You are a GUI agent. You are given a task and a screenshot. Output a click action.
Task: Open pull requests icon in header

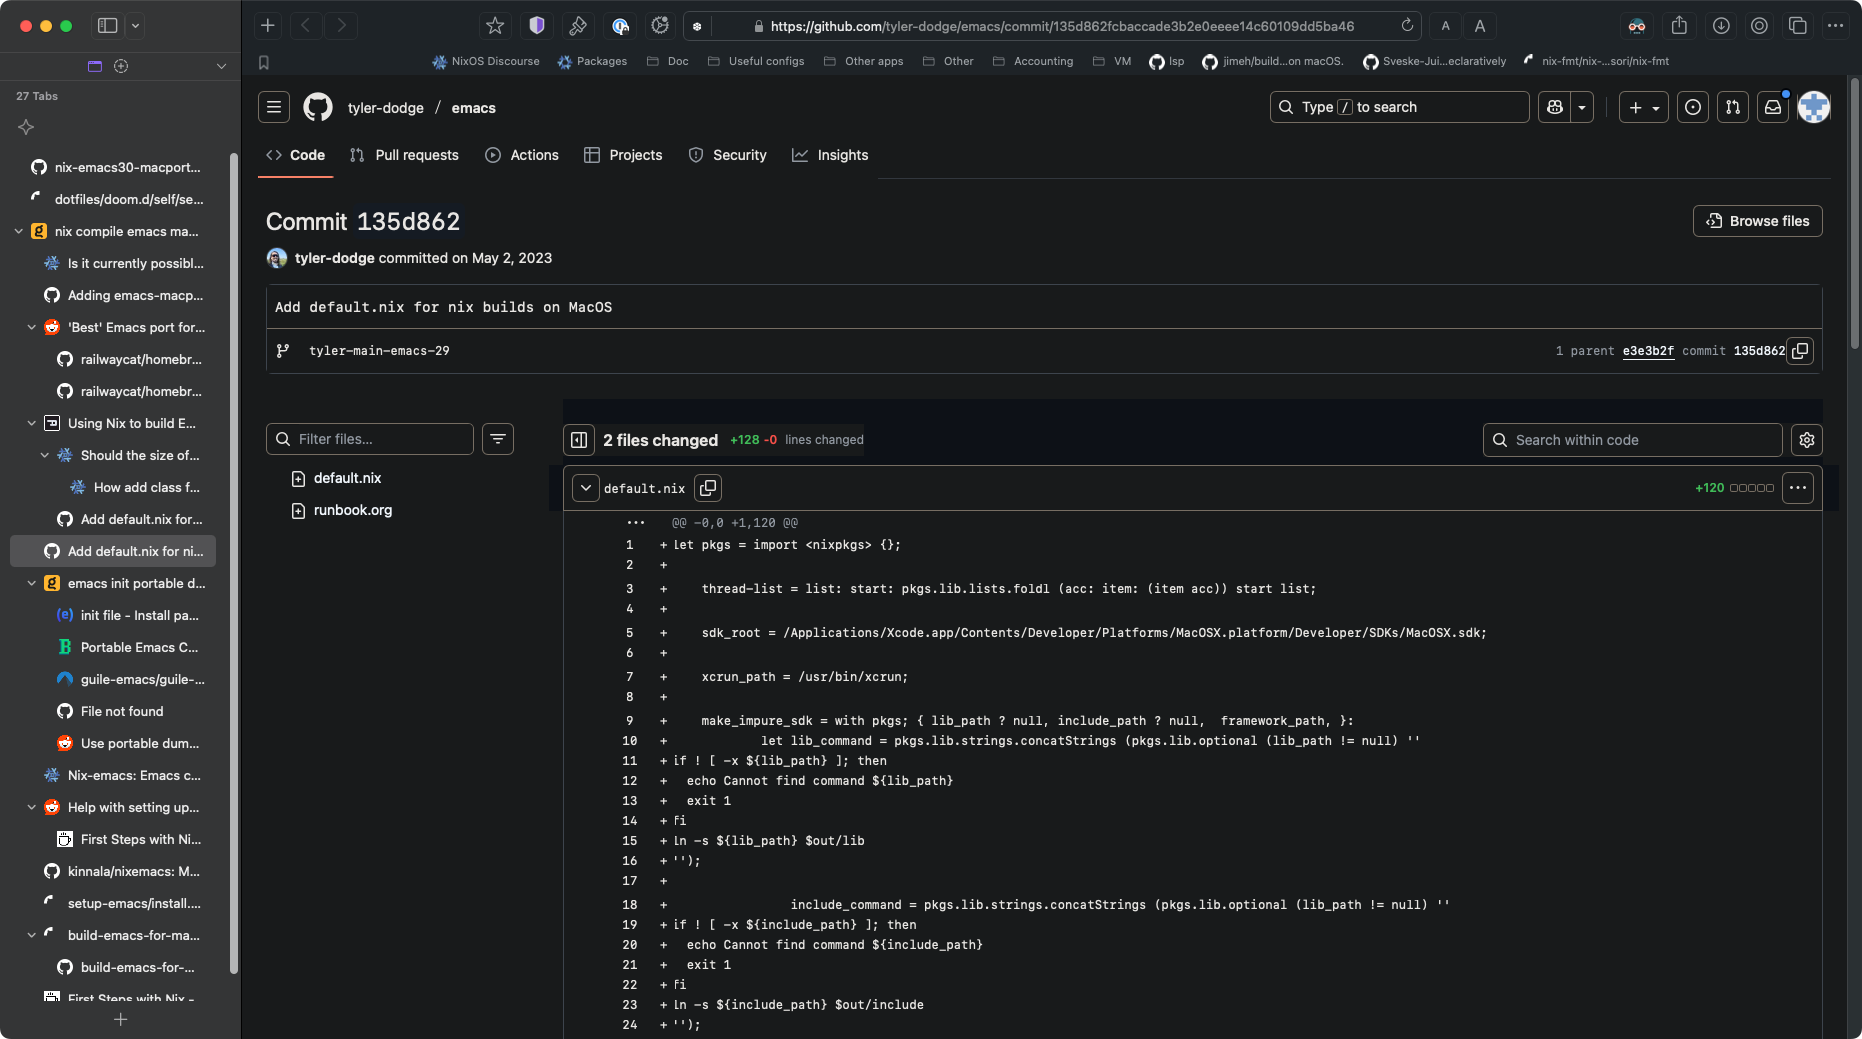point(1733,107)
